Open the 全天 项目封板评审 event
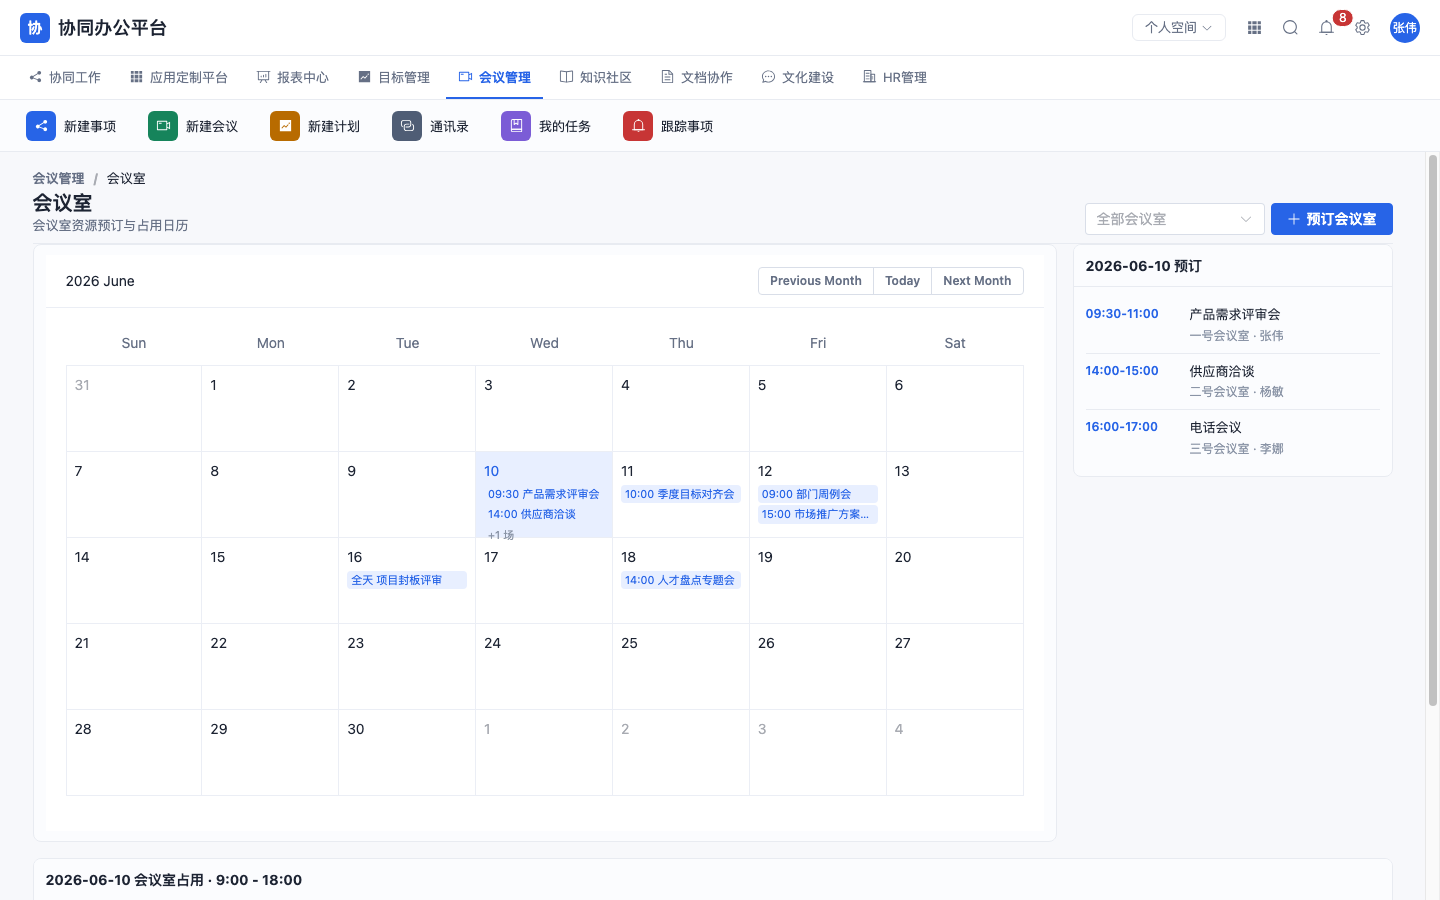The width and height of the screenshot is (1440, 900). (x=407, y=580)
